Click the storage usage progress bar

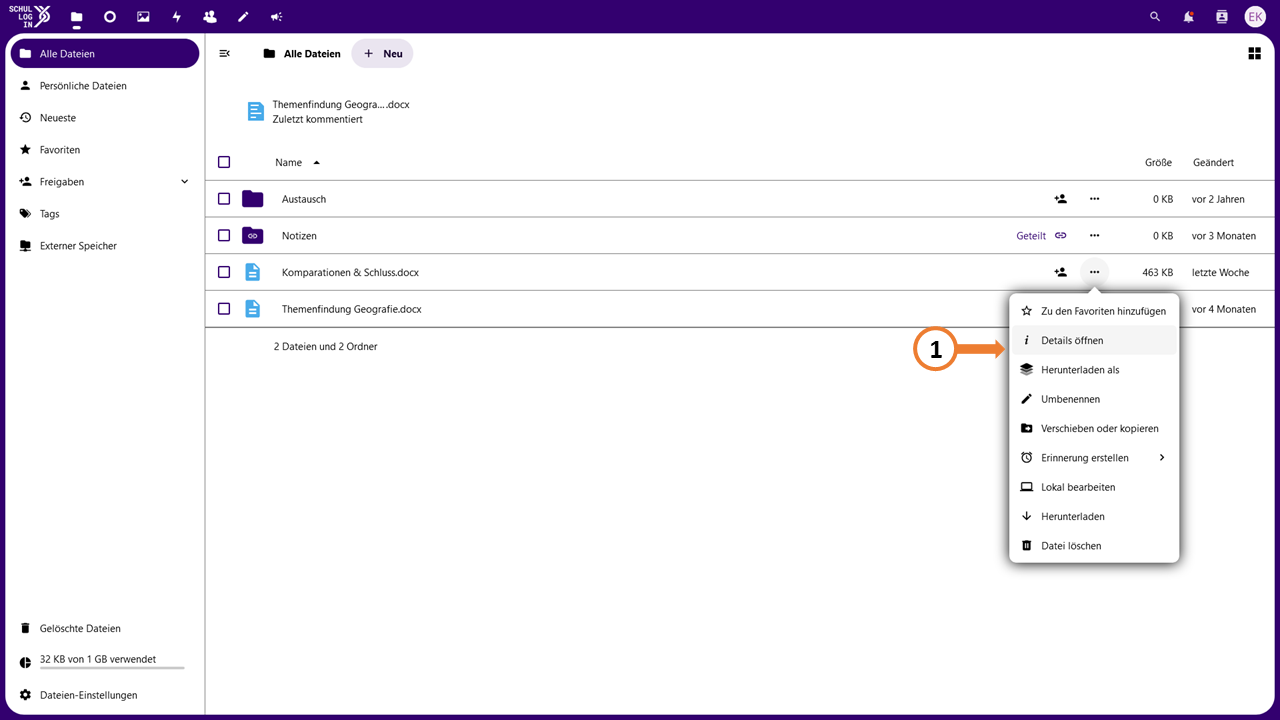[112, 668]
